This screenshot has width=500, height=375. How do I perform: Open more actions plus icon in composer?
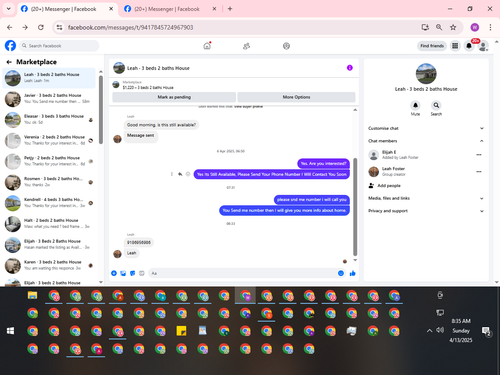[x=114, y=273]
